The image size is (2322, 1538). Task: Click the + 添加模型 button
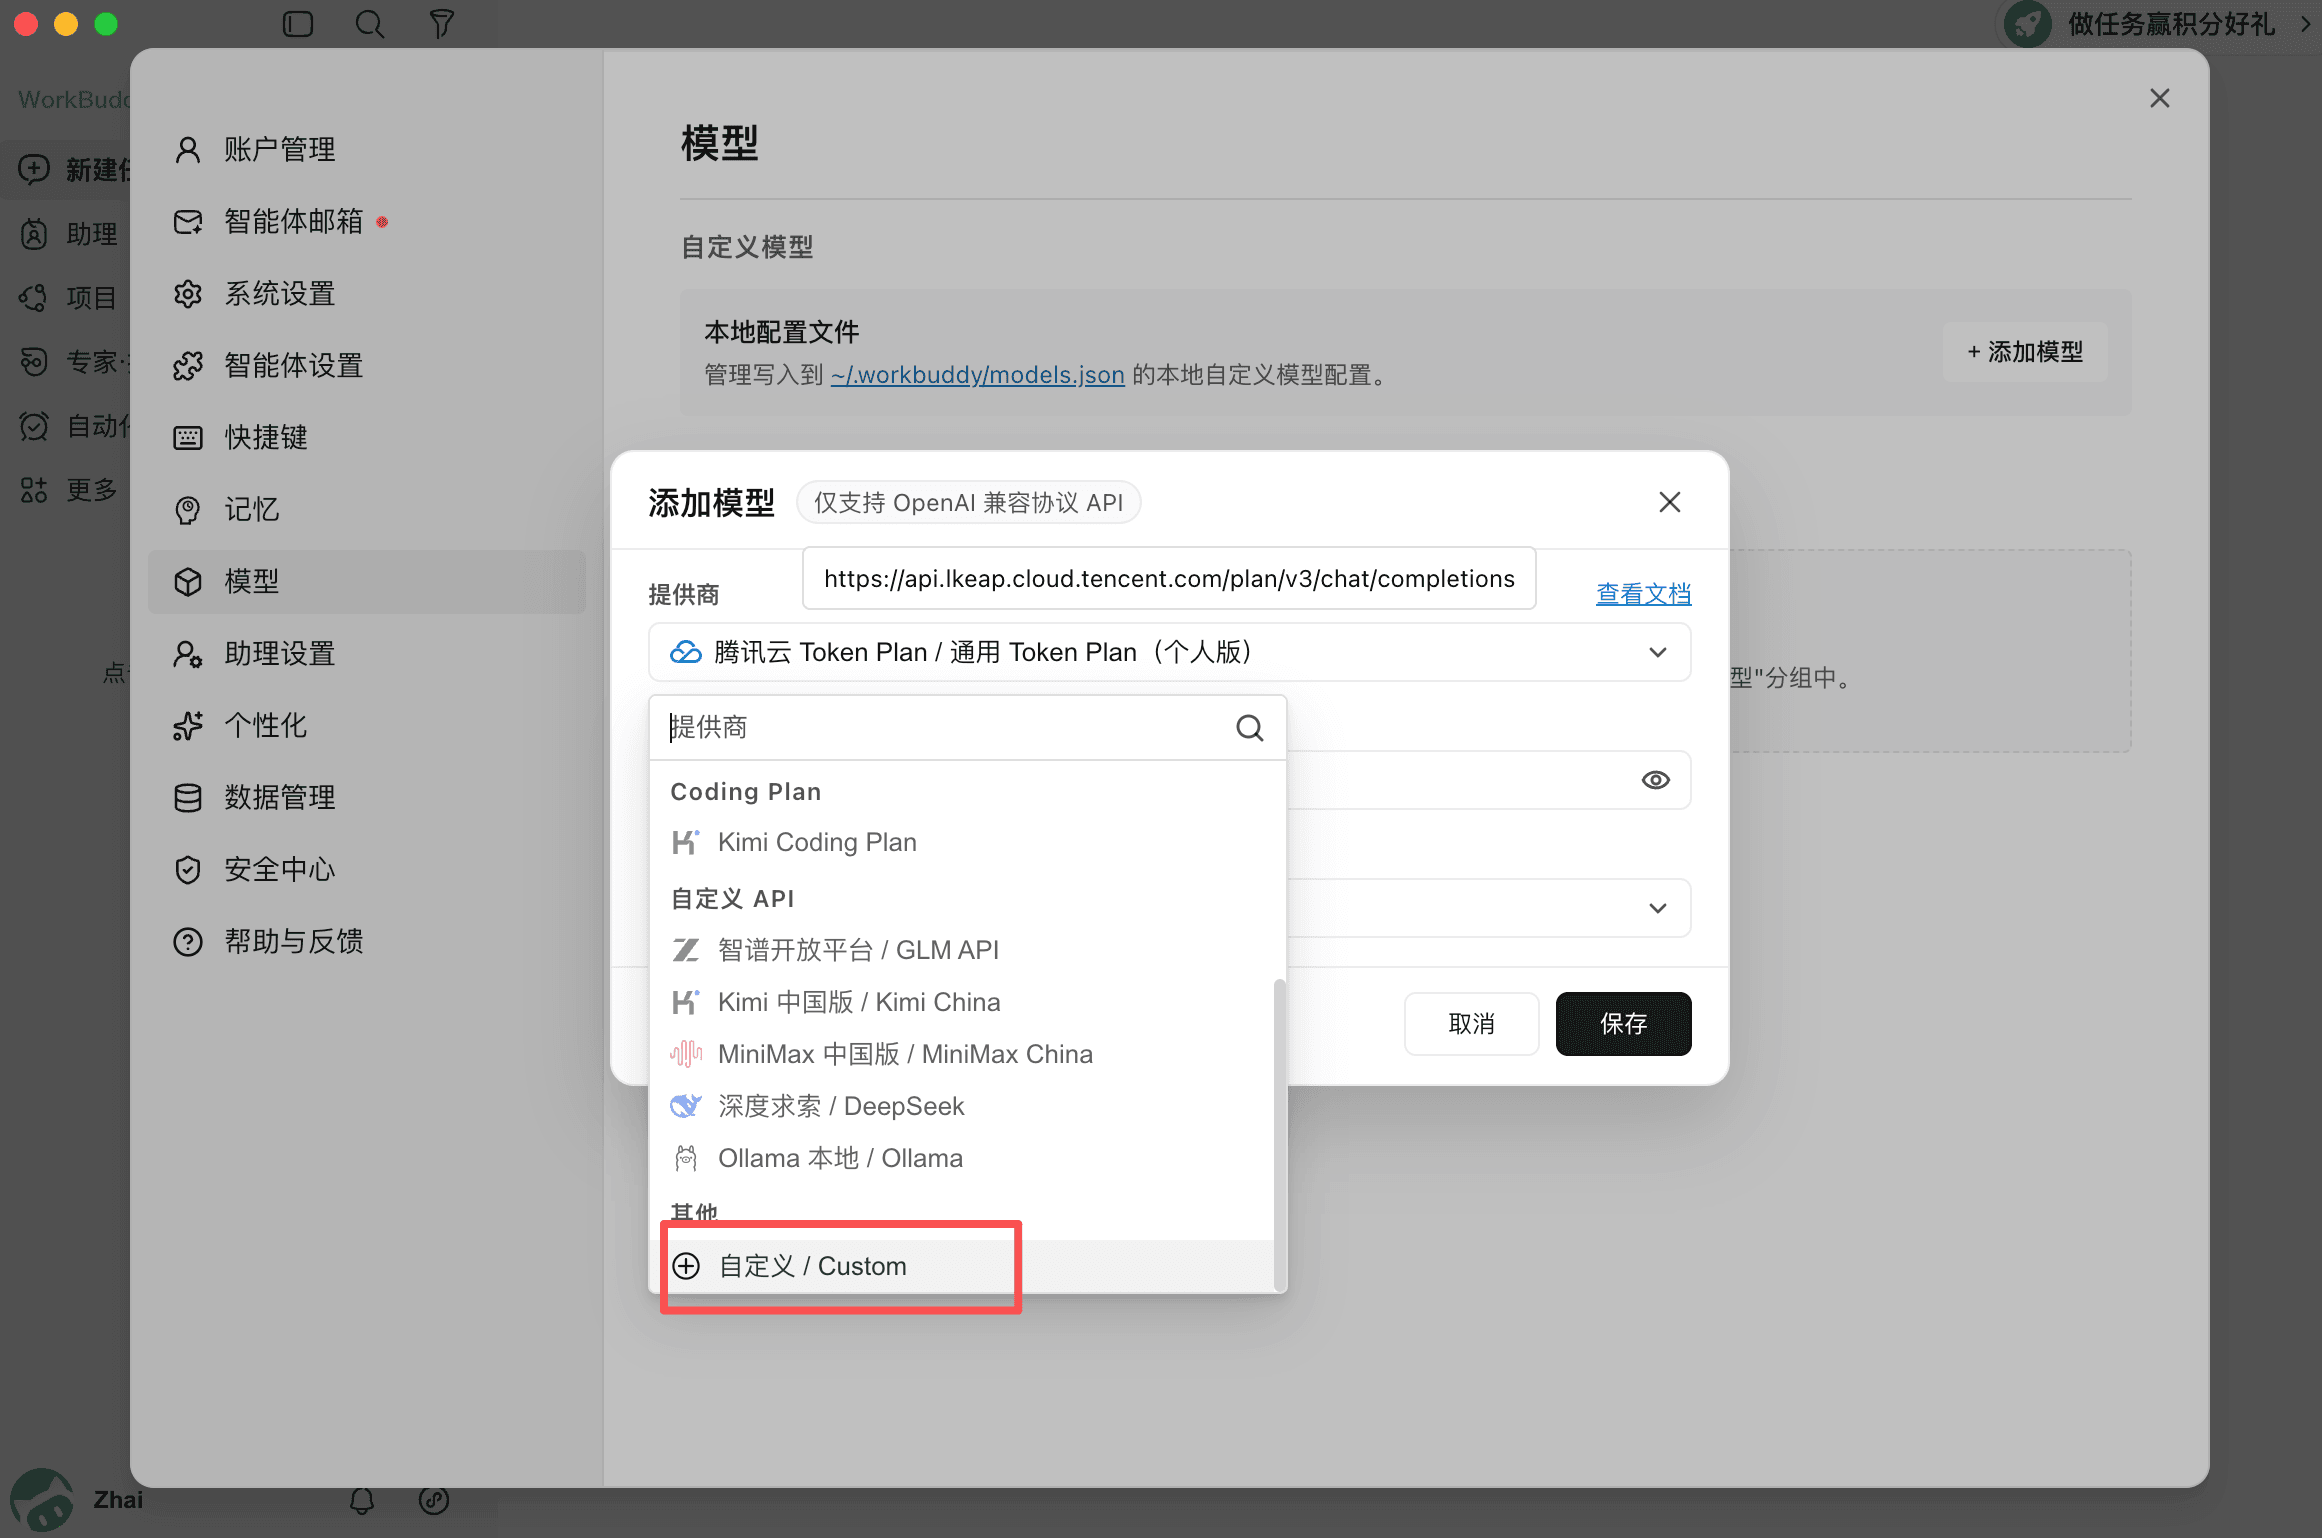2025,352
